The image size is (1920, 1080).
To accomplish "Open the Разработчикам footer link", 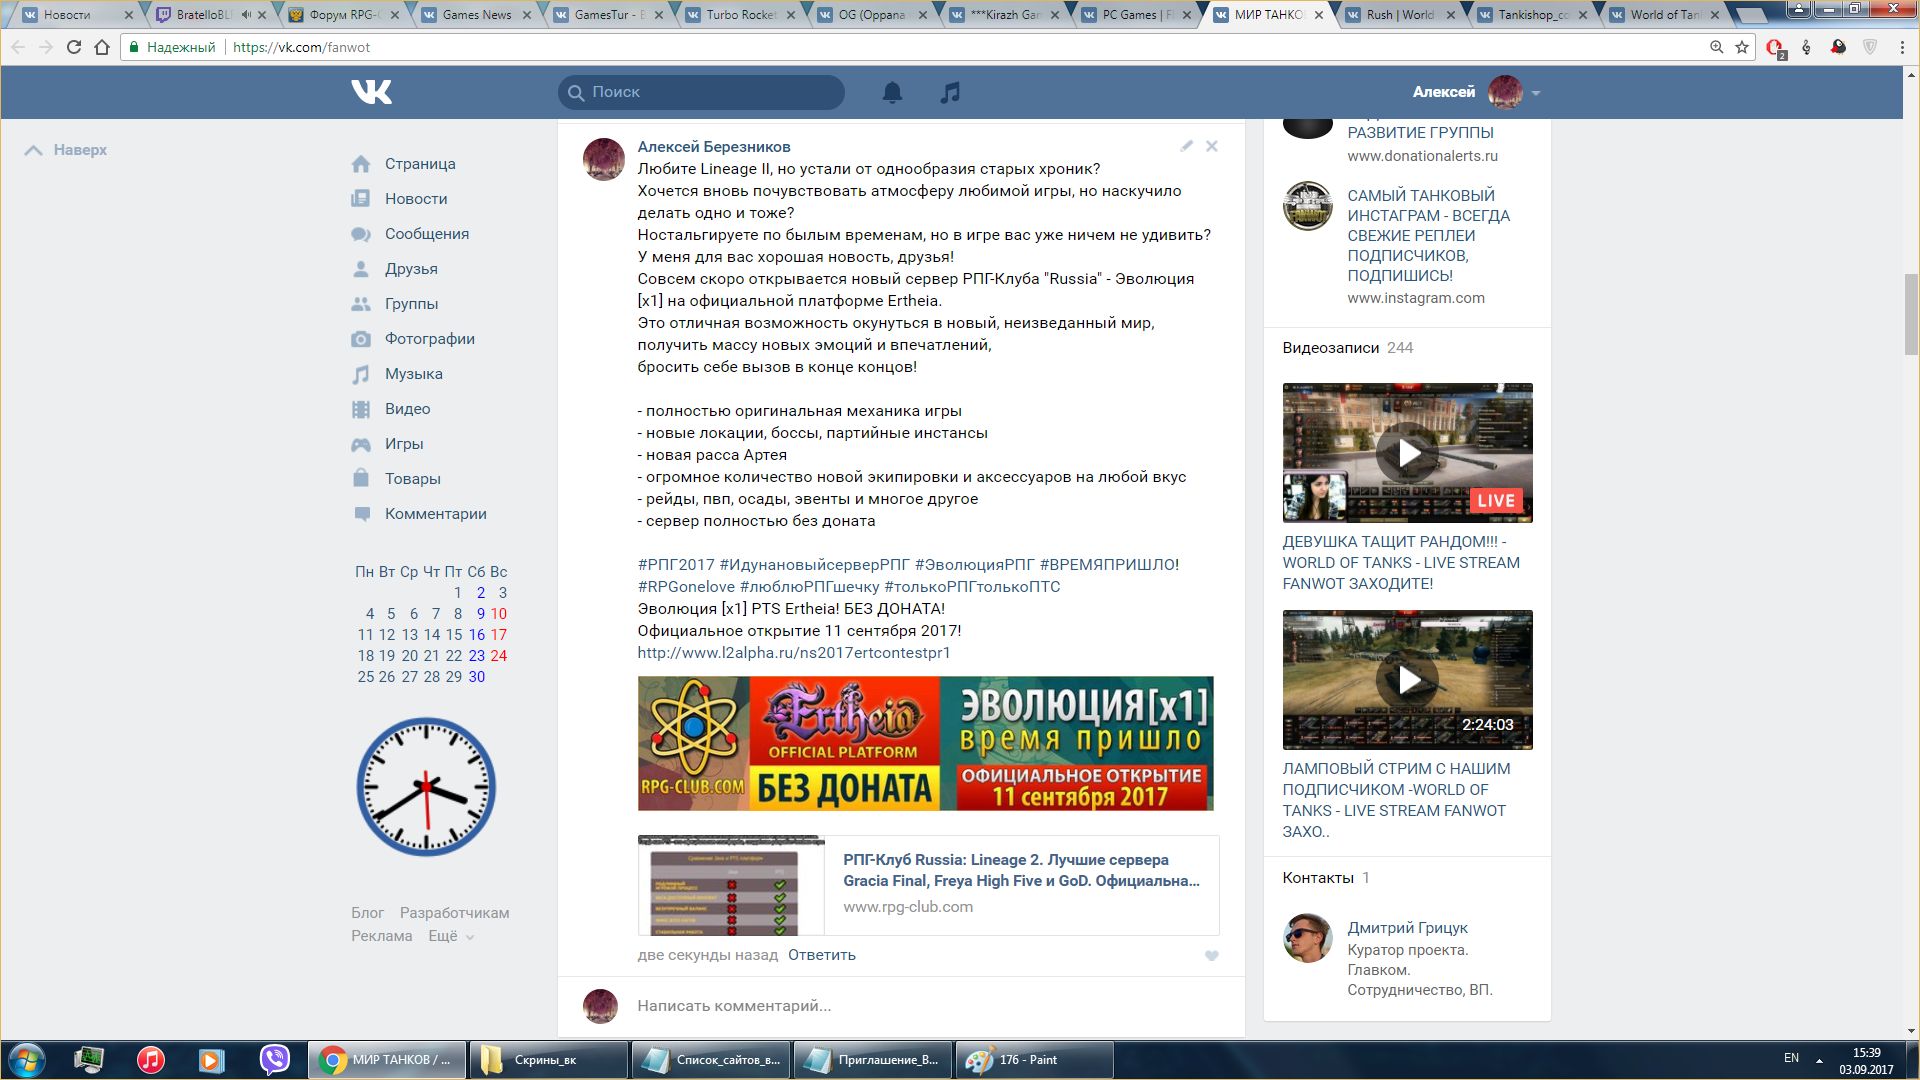I will tap(455, 913).
